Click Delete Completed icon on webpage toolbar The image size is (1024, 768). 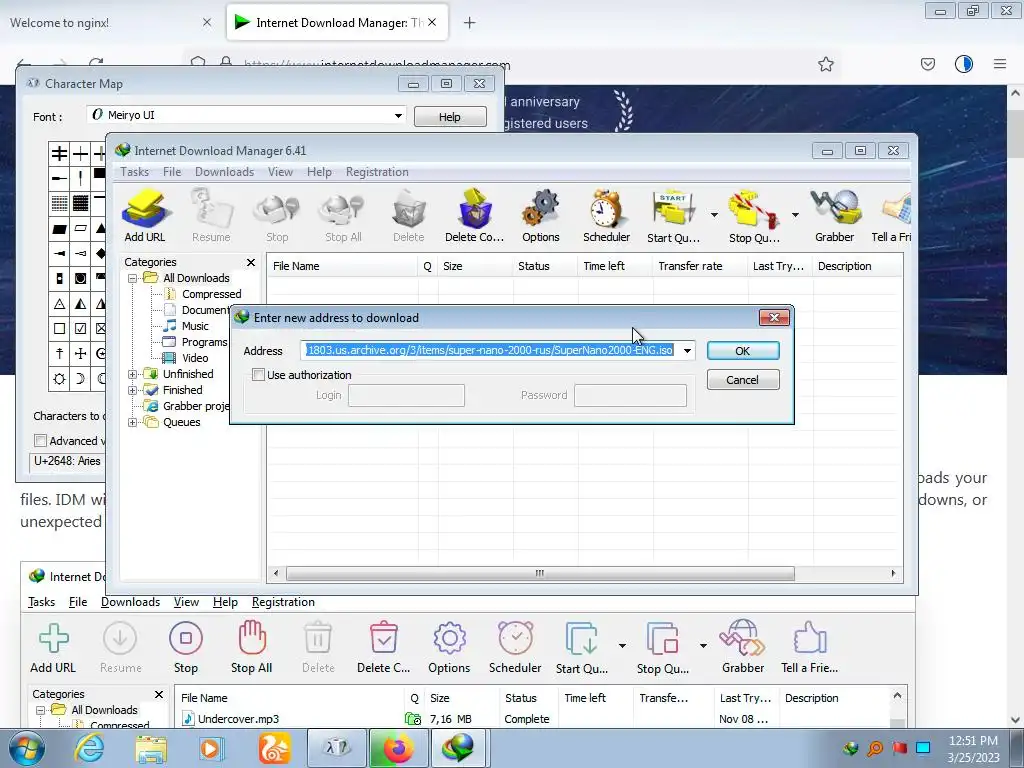[x=383, y=638]
